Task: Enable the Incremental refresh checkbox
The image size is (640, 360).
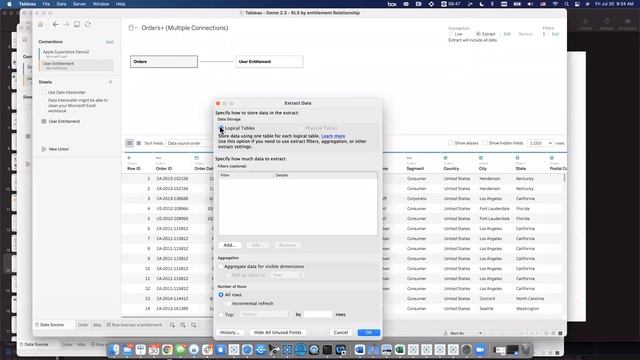Action: [x=229, y=304]
